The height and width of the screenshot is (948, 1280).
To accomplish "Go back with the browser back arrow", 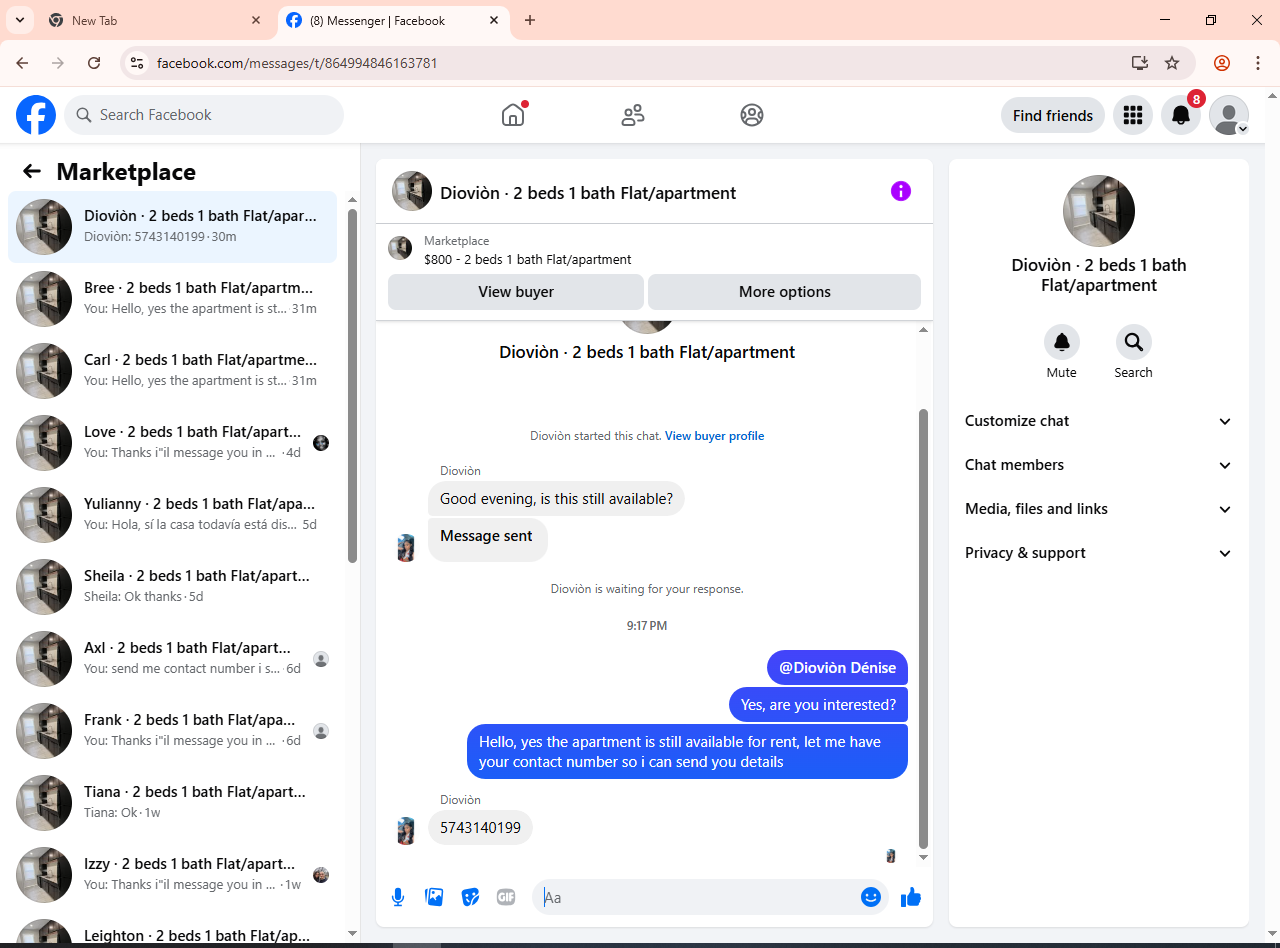I will pos(22,63).
